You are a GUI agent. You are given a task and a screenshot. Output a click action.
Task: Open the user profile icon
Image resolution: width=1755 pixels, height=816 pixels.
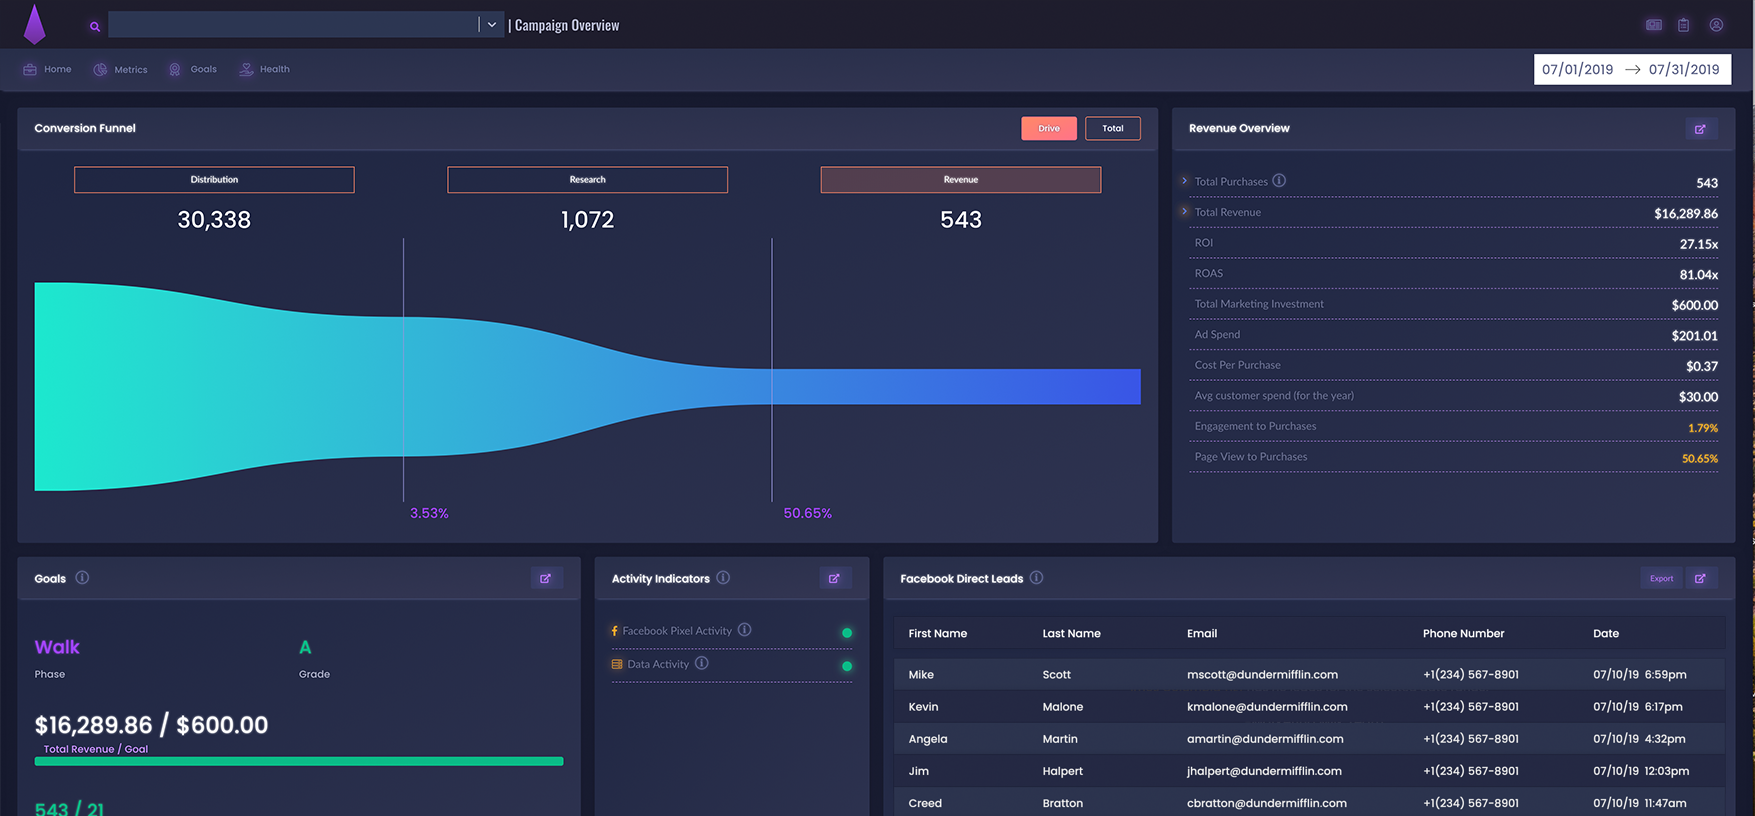(x=1716, y=25)
